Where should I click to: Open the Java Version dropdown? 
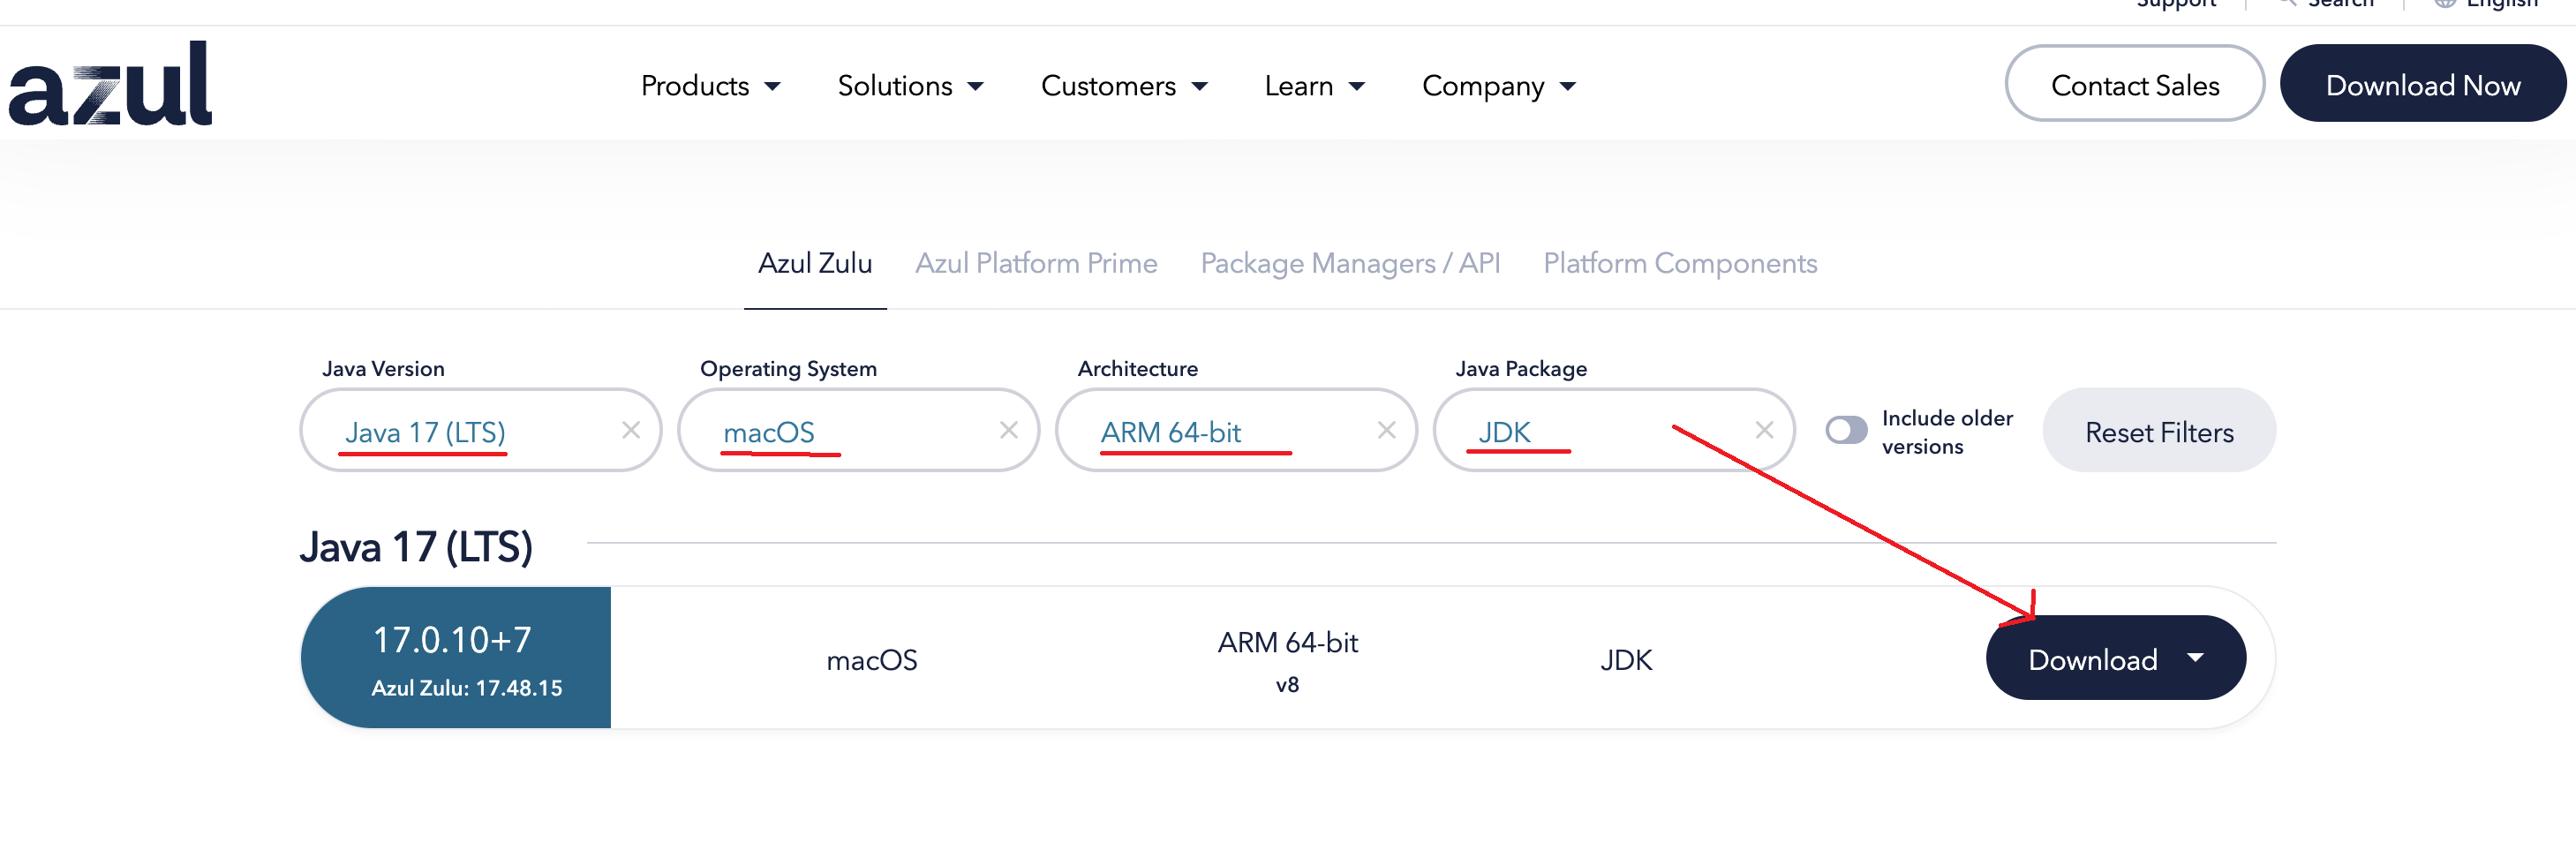click(x=481, y=430)
